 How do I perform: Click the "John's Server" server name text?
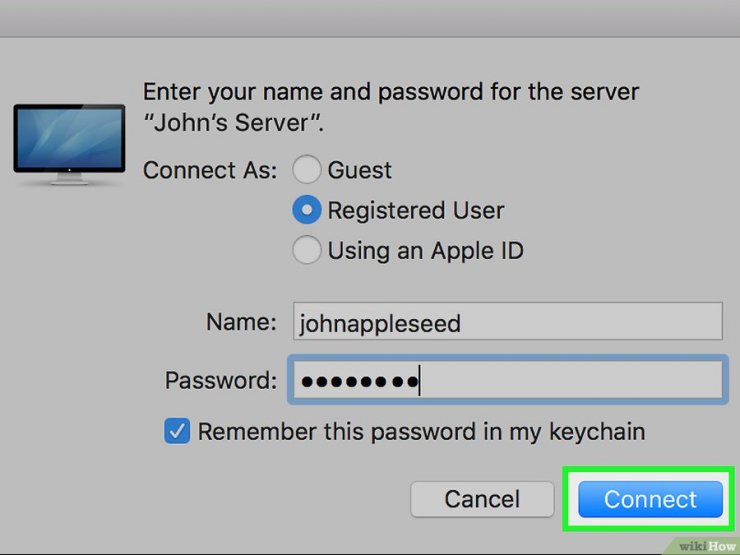pos(234,123)
